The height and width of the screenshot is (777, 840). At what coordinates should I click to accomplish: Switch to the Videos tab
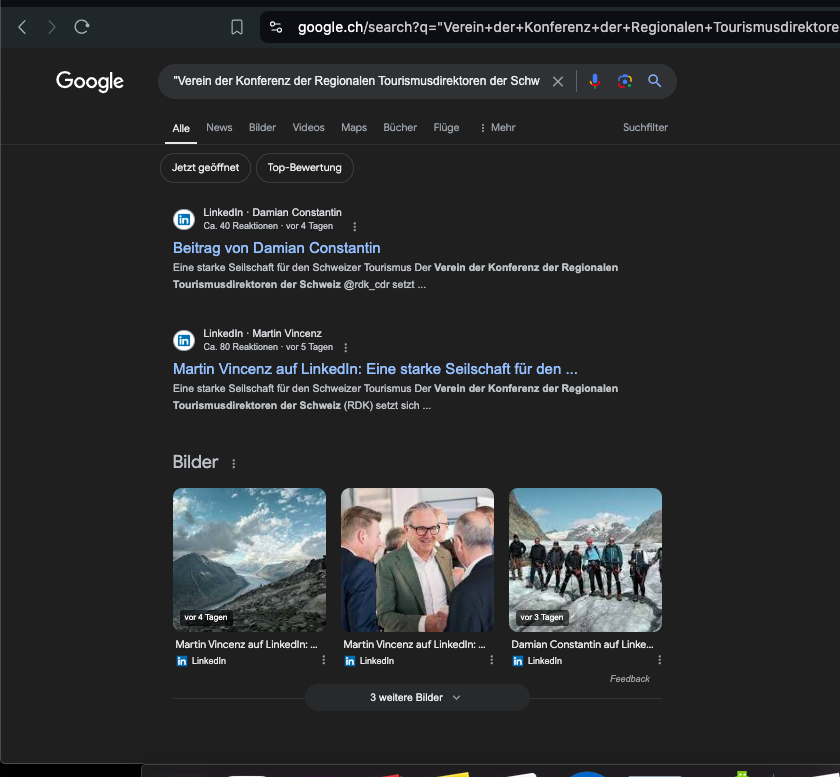309,128
